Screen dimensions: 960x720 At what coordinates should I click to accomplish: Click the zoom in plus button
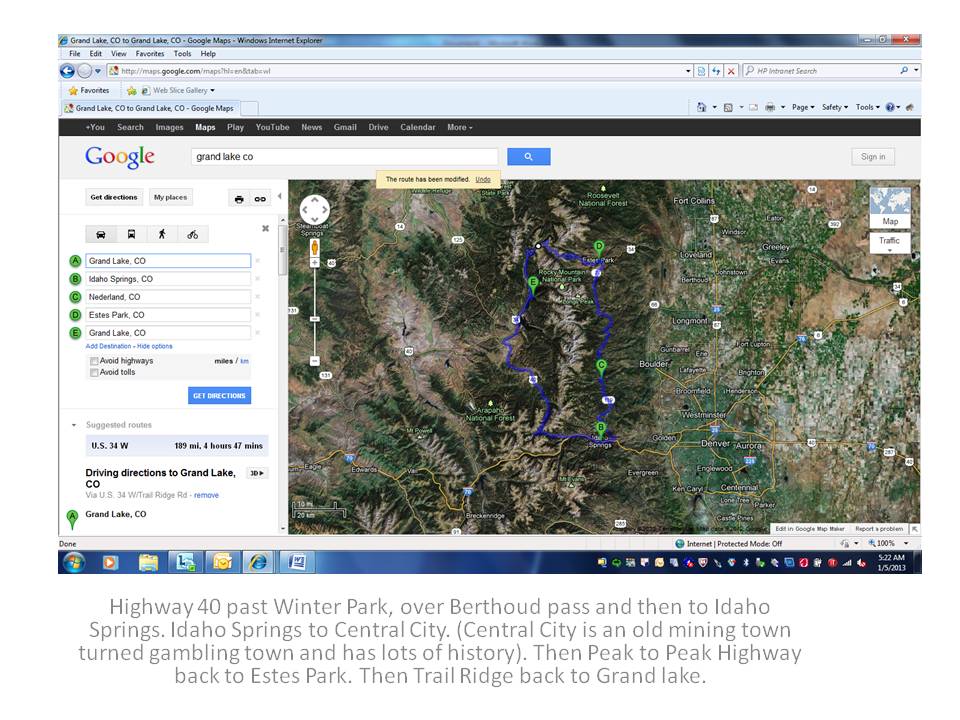click(315, 263)
